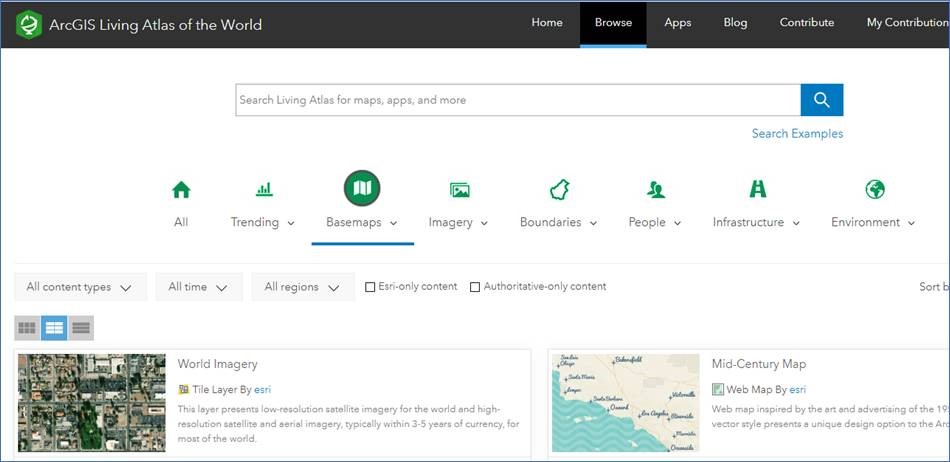This screenshot has height=462, width=950.
Task: Click the magnifier search button
Action: click(822, 100)
